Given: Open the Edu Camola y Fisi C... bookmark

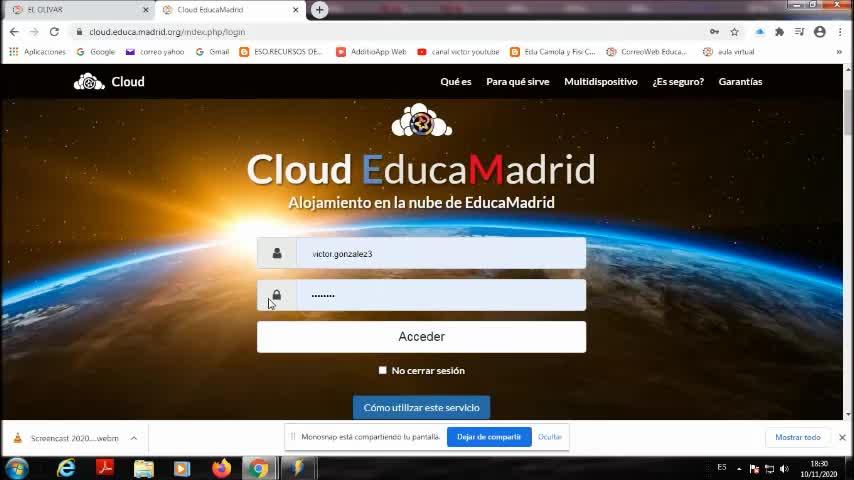Looking at the screenshot, I should point(553,52).
